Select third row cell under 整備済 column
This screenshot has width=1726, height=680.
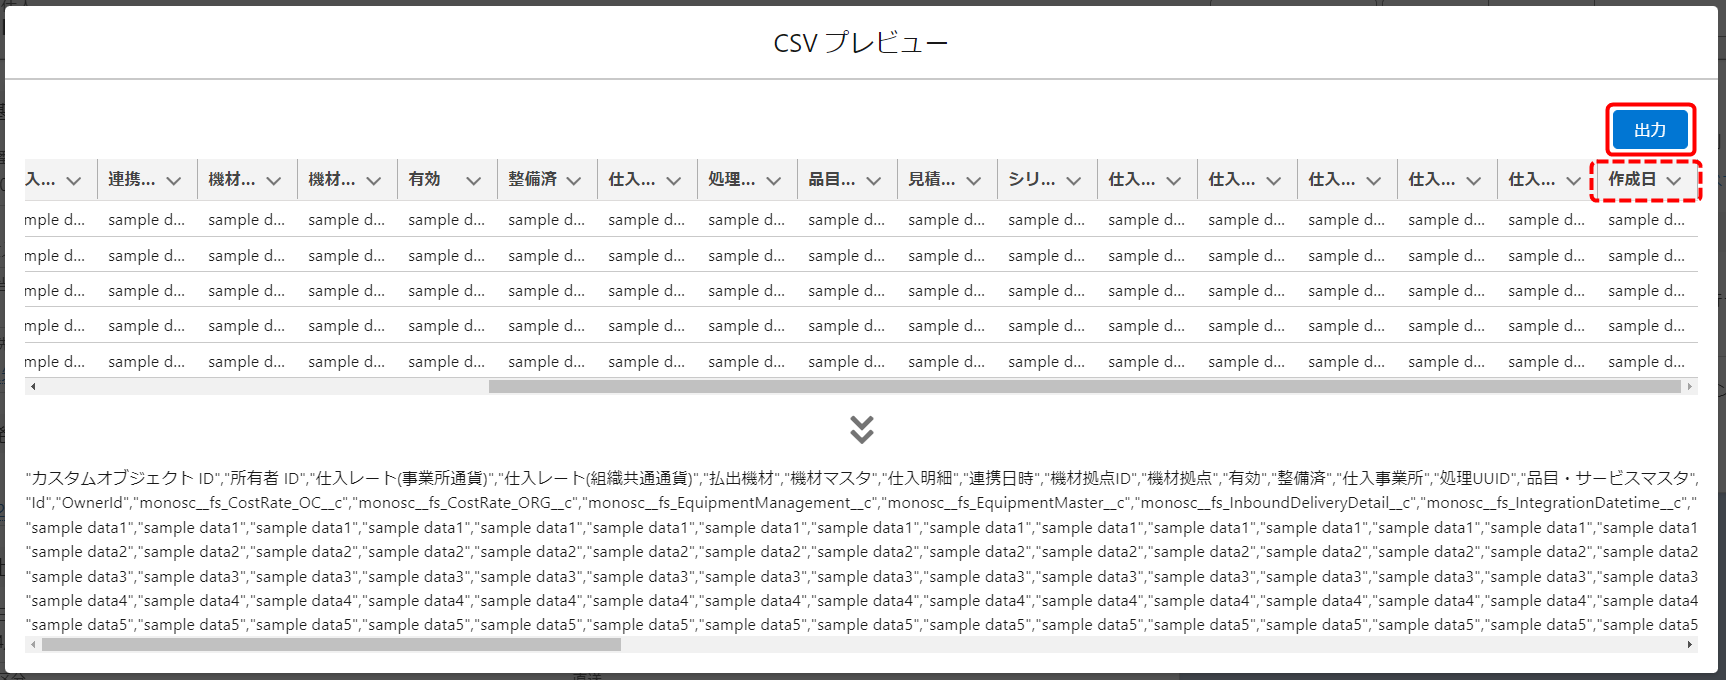pyautogui.click(x=546, y=291)
